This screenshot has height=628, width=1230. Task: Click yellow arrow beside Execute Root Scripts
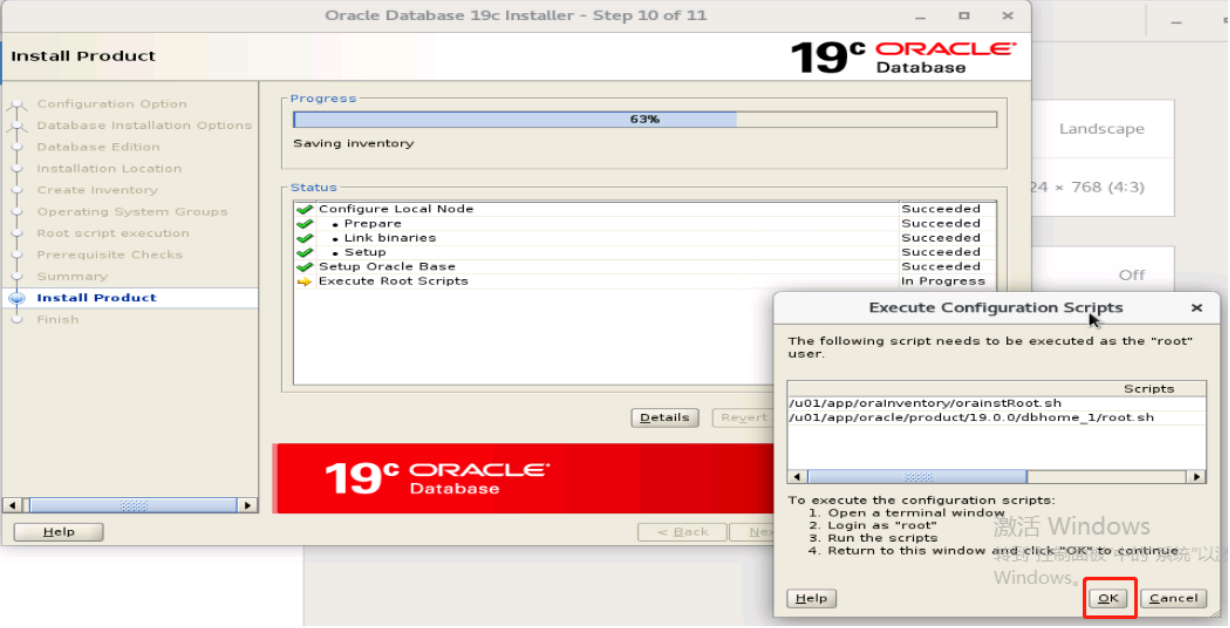(305, 282)
